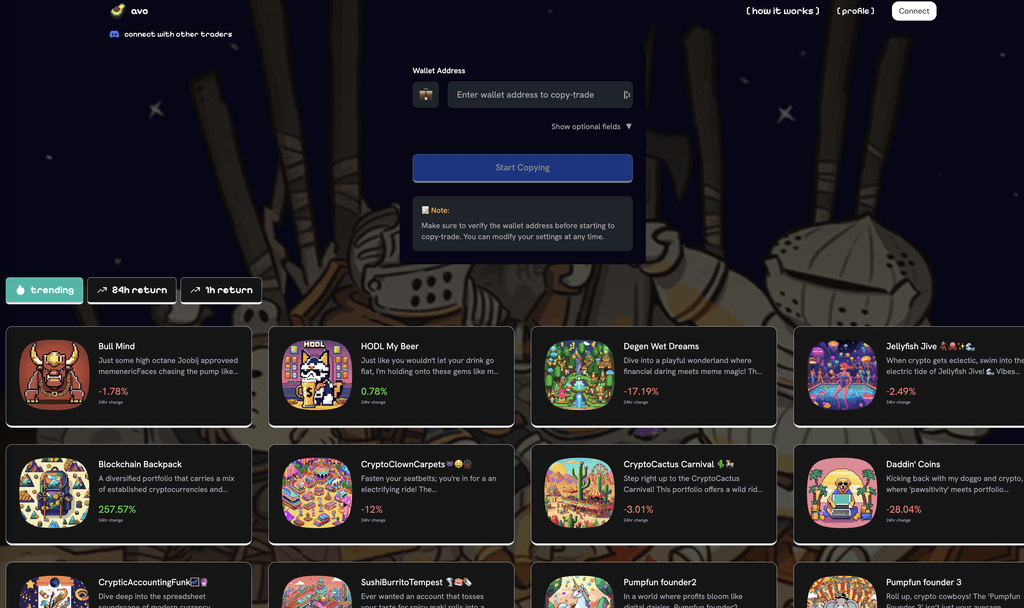
Task: Open the how it works link
Action: click(x=782, y=11)
